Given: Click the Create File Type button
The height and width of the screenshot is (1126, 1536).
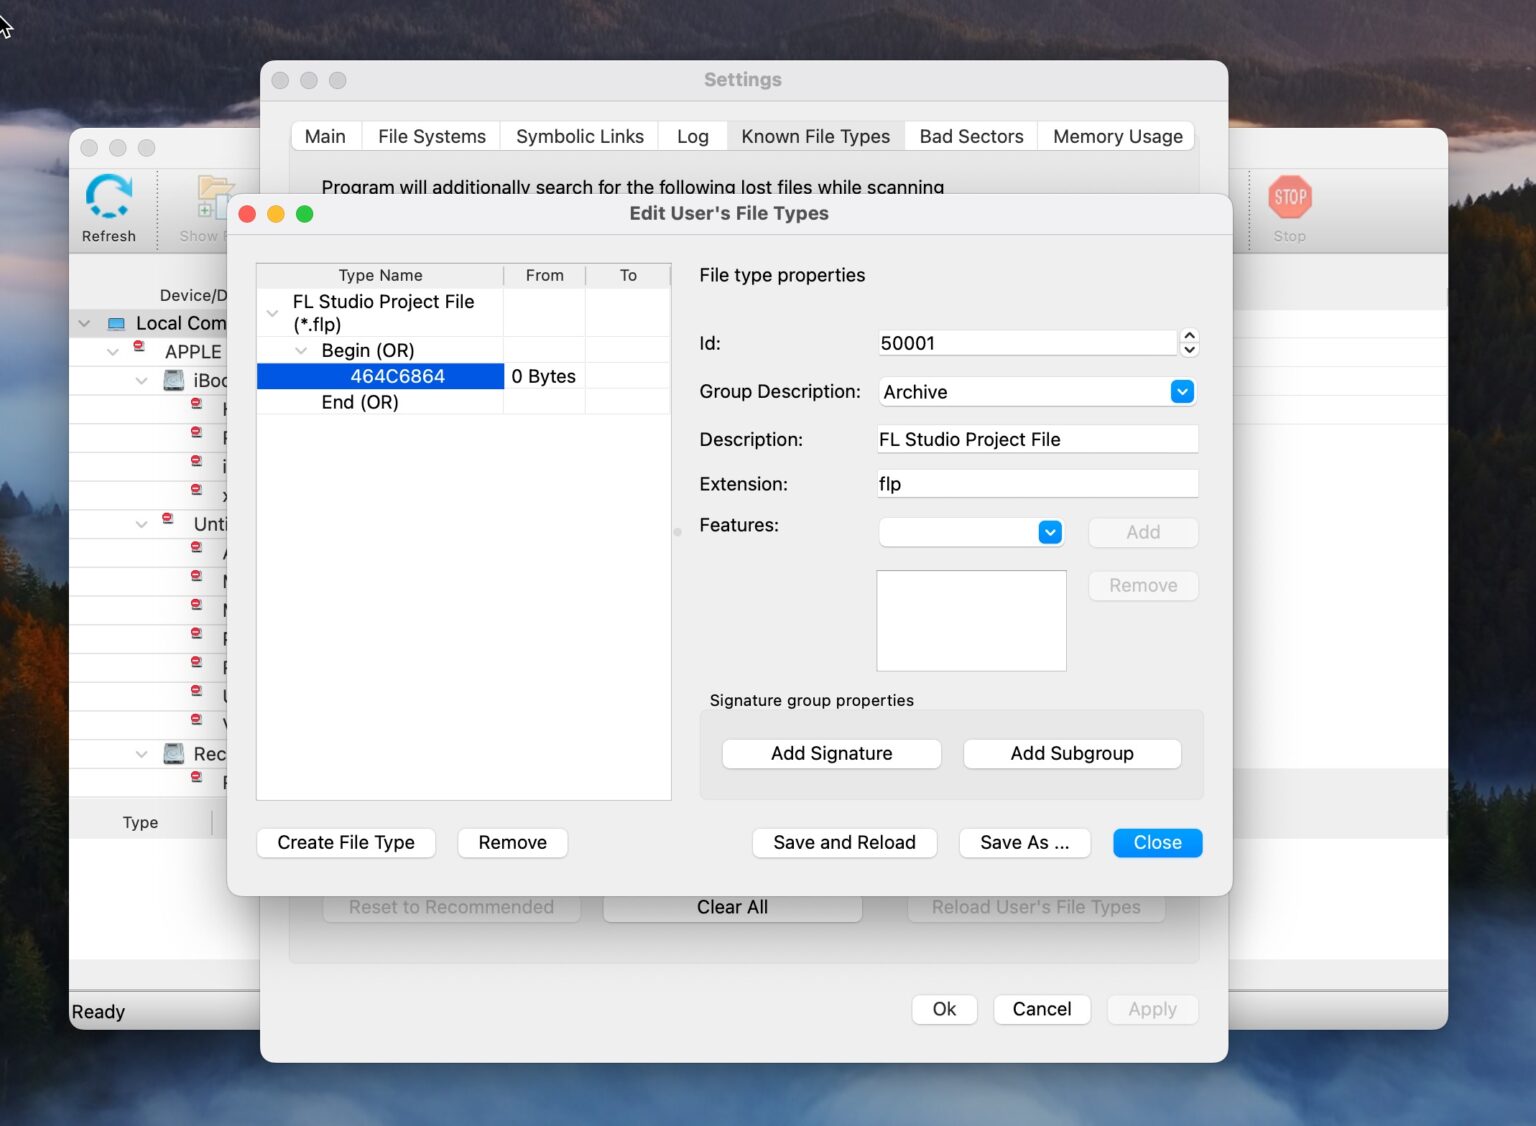Looking at the screenshot, I should [345, 842].
